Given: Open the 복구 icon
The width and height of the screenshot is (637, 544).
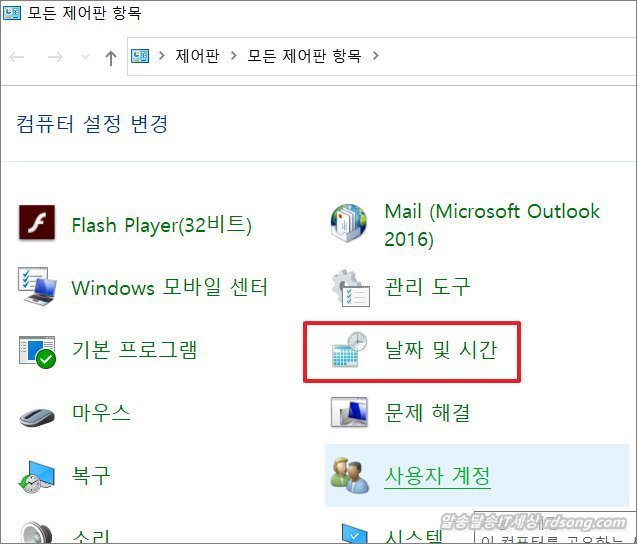Looking at the screenshot, I should coord(37,475).
